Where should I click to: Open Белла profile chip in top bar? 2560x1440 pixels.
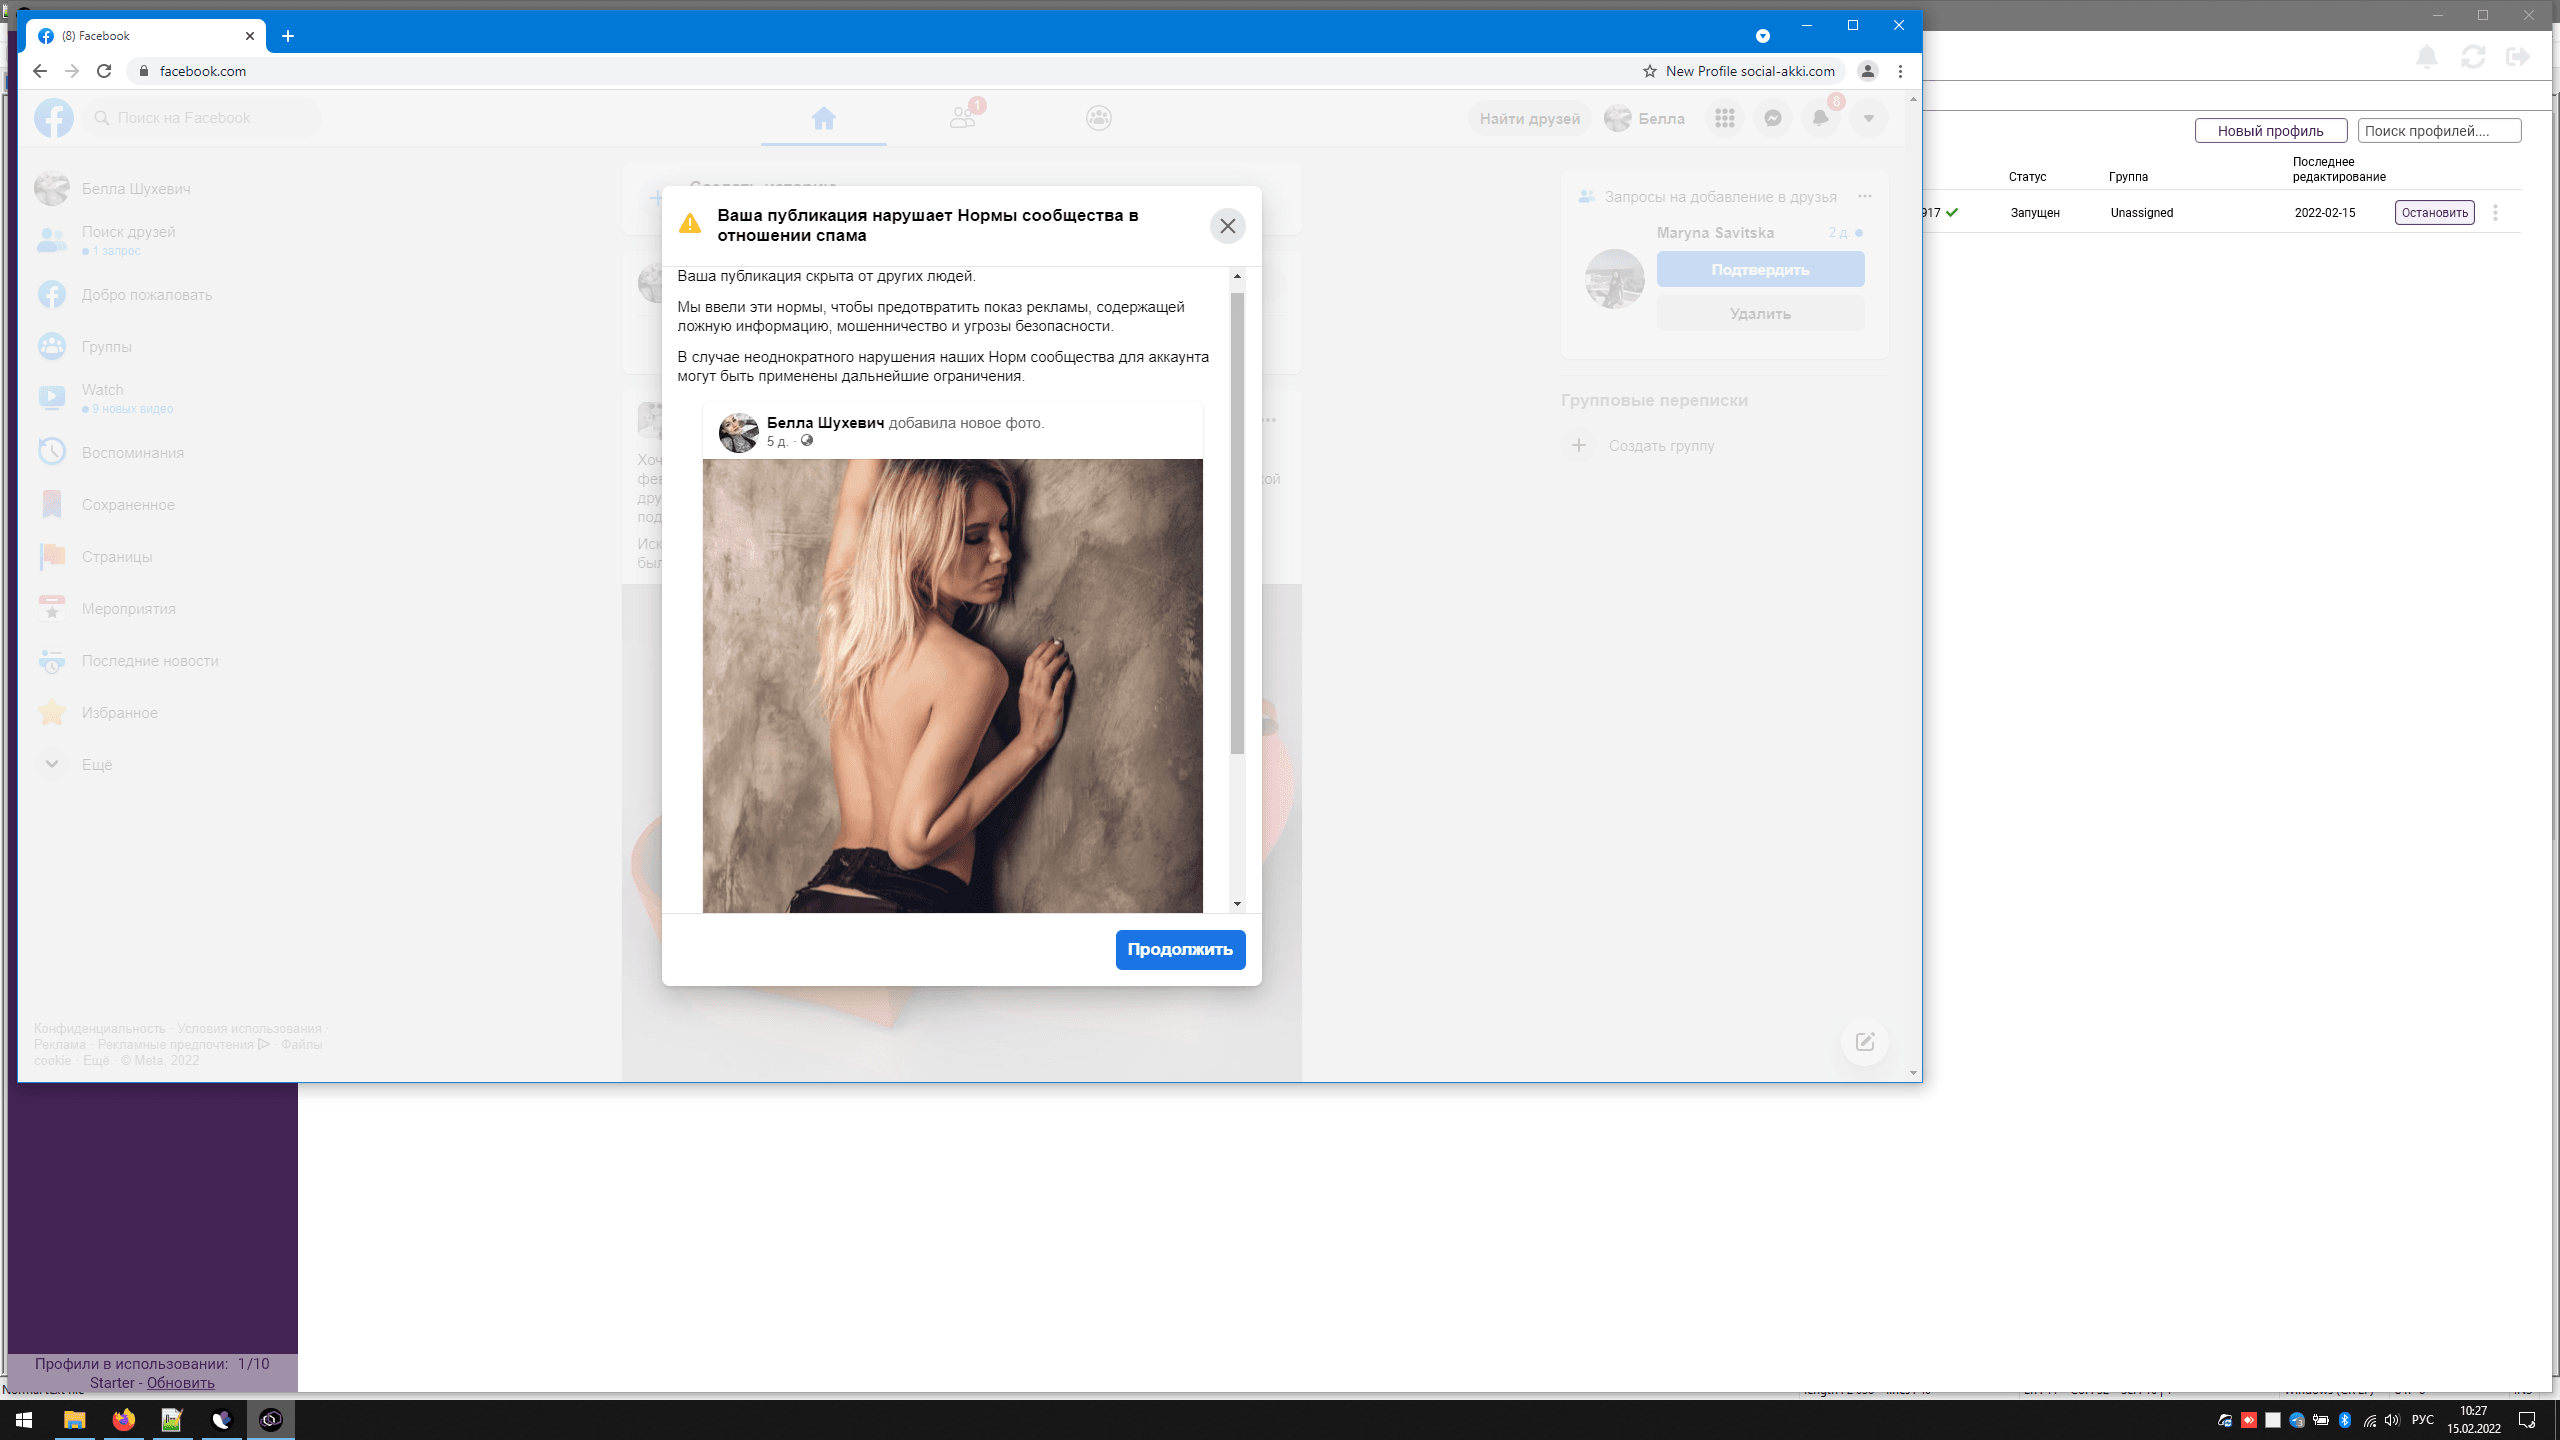pyautogui.click(x=1645, y=118)
